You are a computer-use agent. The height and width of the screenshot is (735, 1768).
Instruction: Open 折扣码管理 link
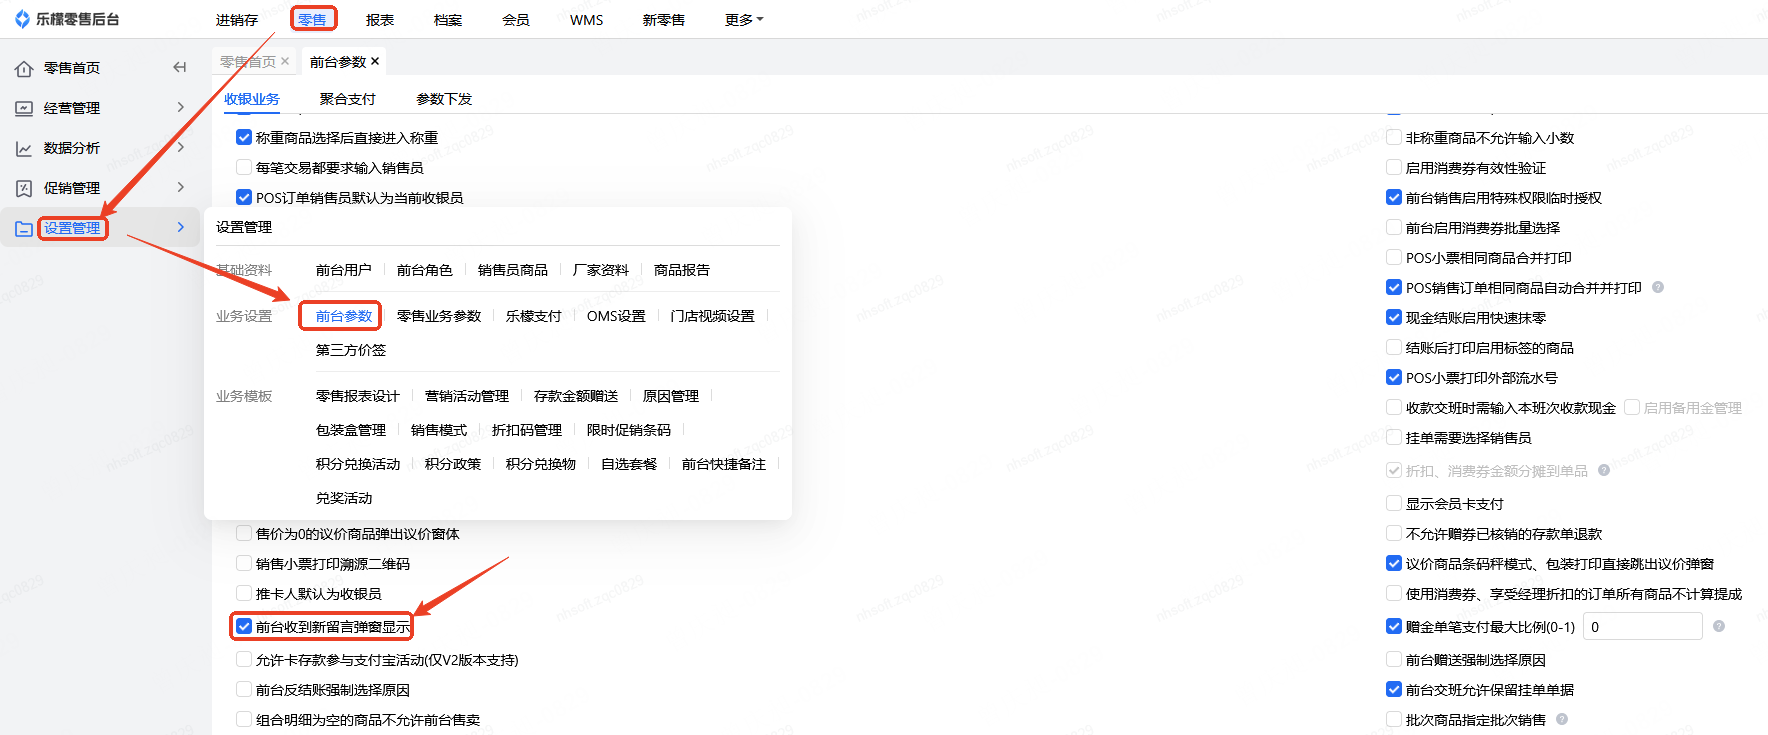click(x=527, y=430)
